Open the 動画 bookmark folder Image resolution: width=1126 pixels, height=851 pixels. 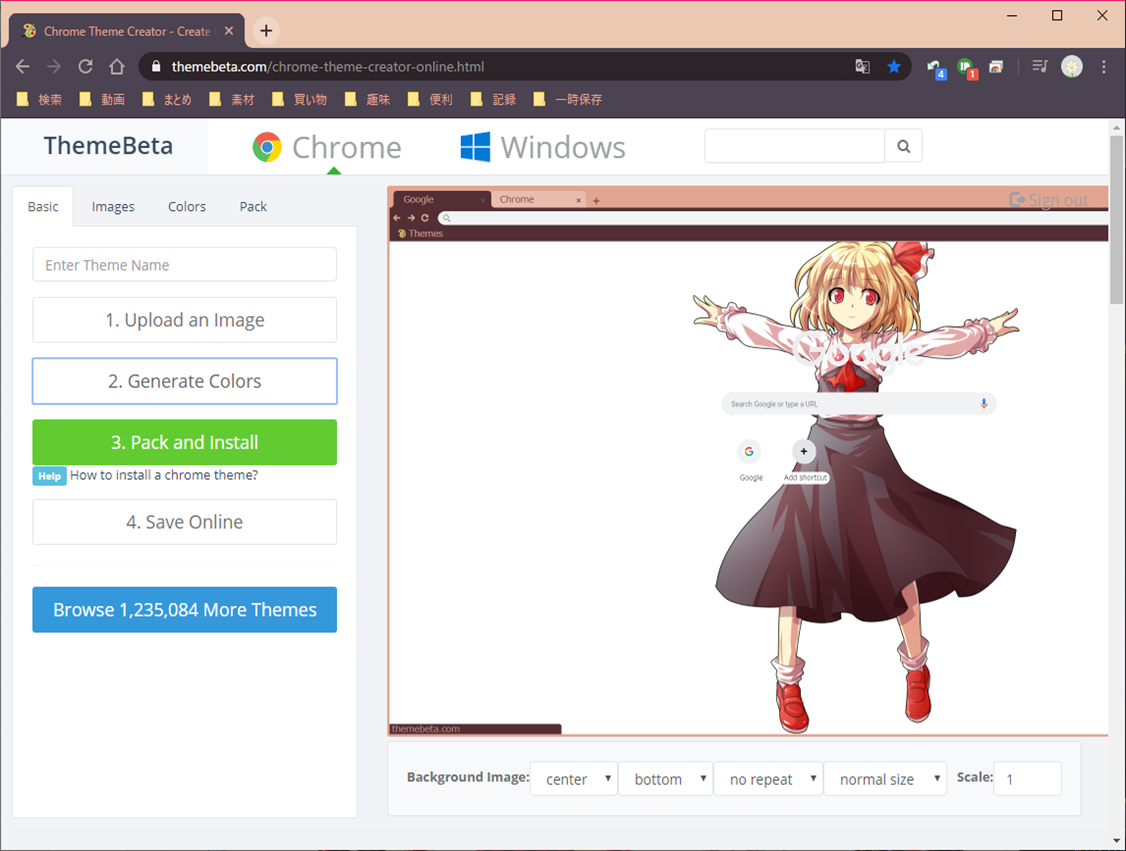tap(103, 100)
